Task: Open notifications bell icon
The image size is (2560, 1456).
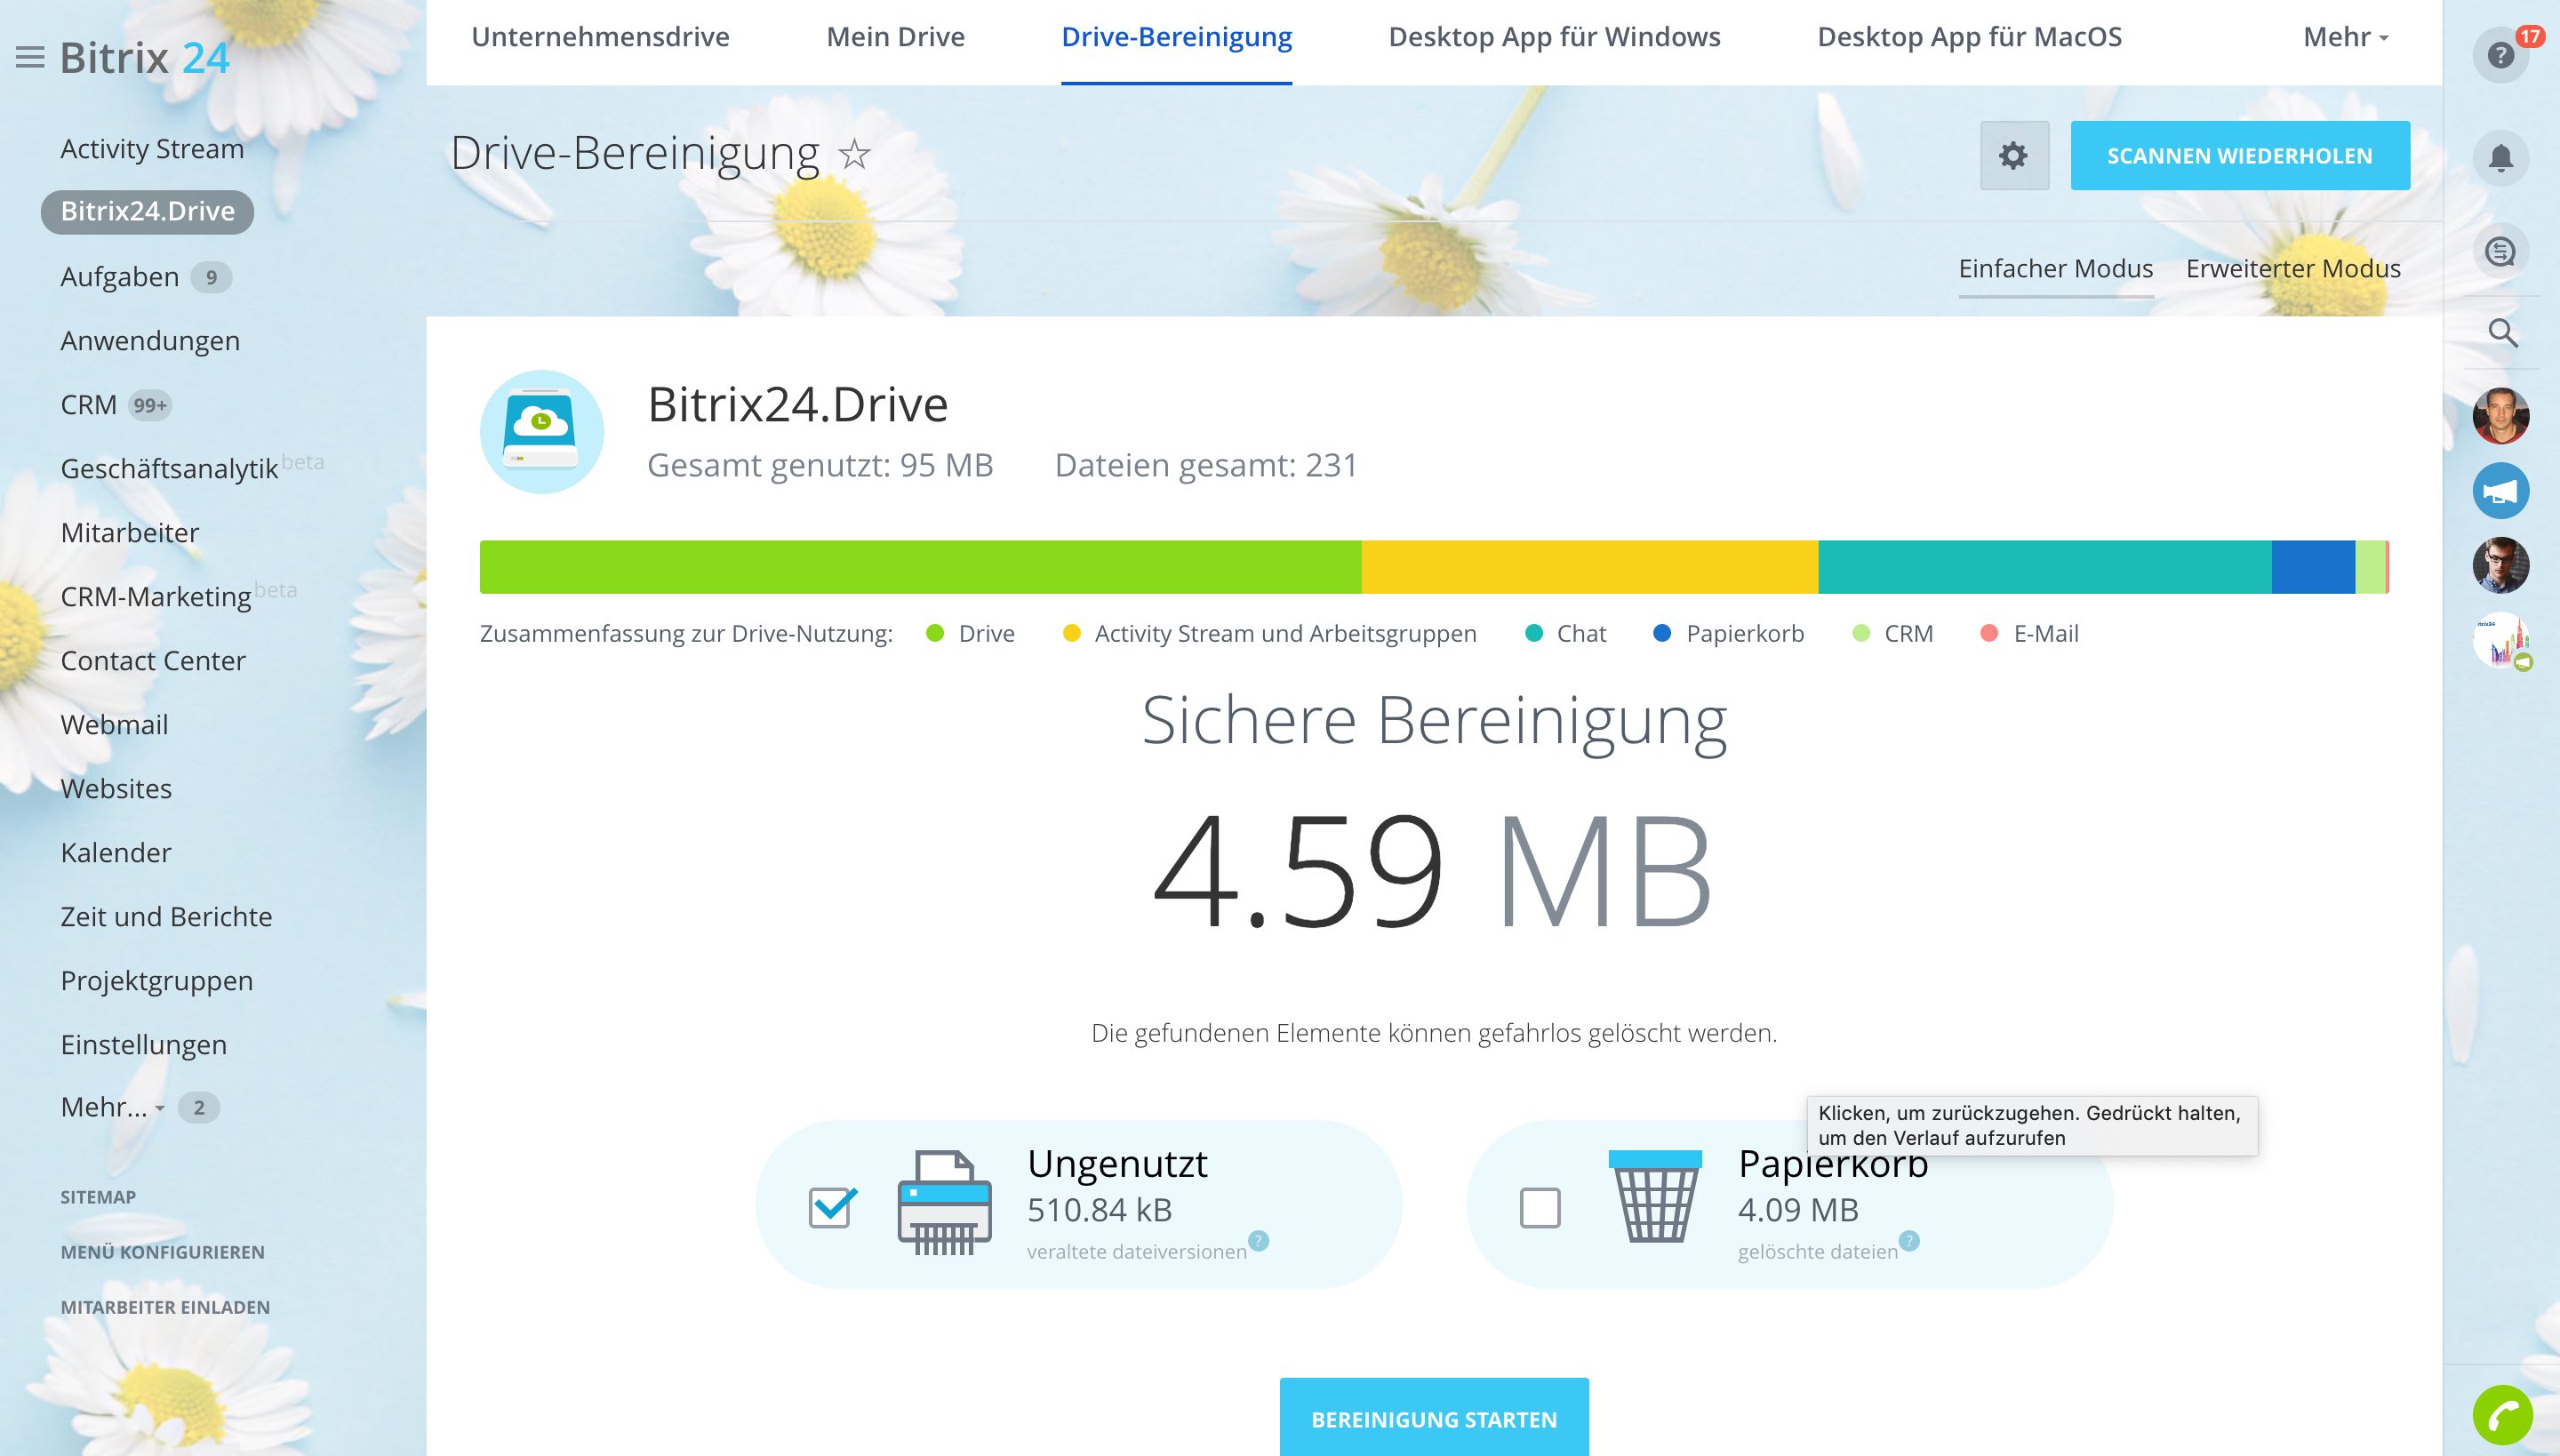Action: (x=2500, y=158)
